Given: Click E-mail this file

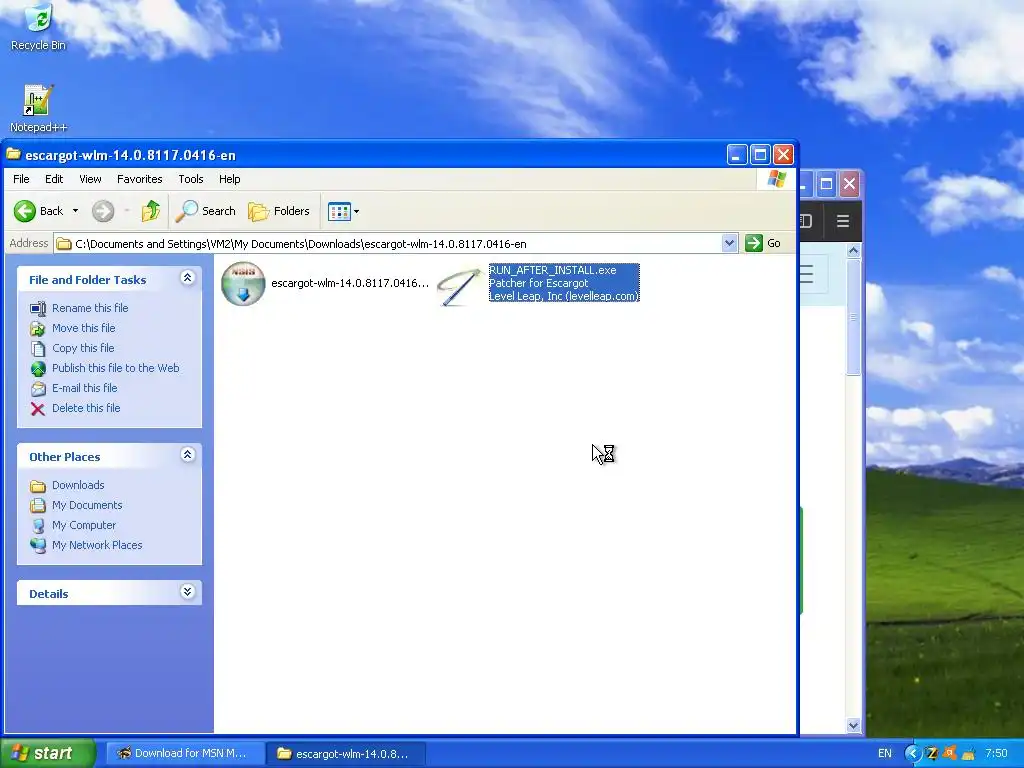Looking at the screenshot, I should coord(85,388).
